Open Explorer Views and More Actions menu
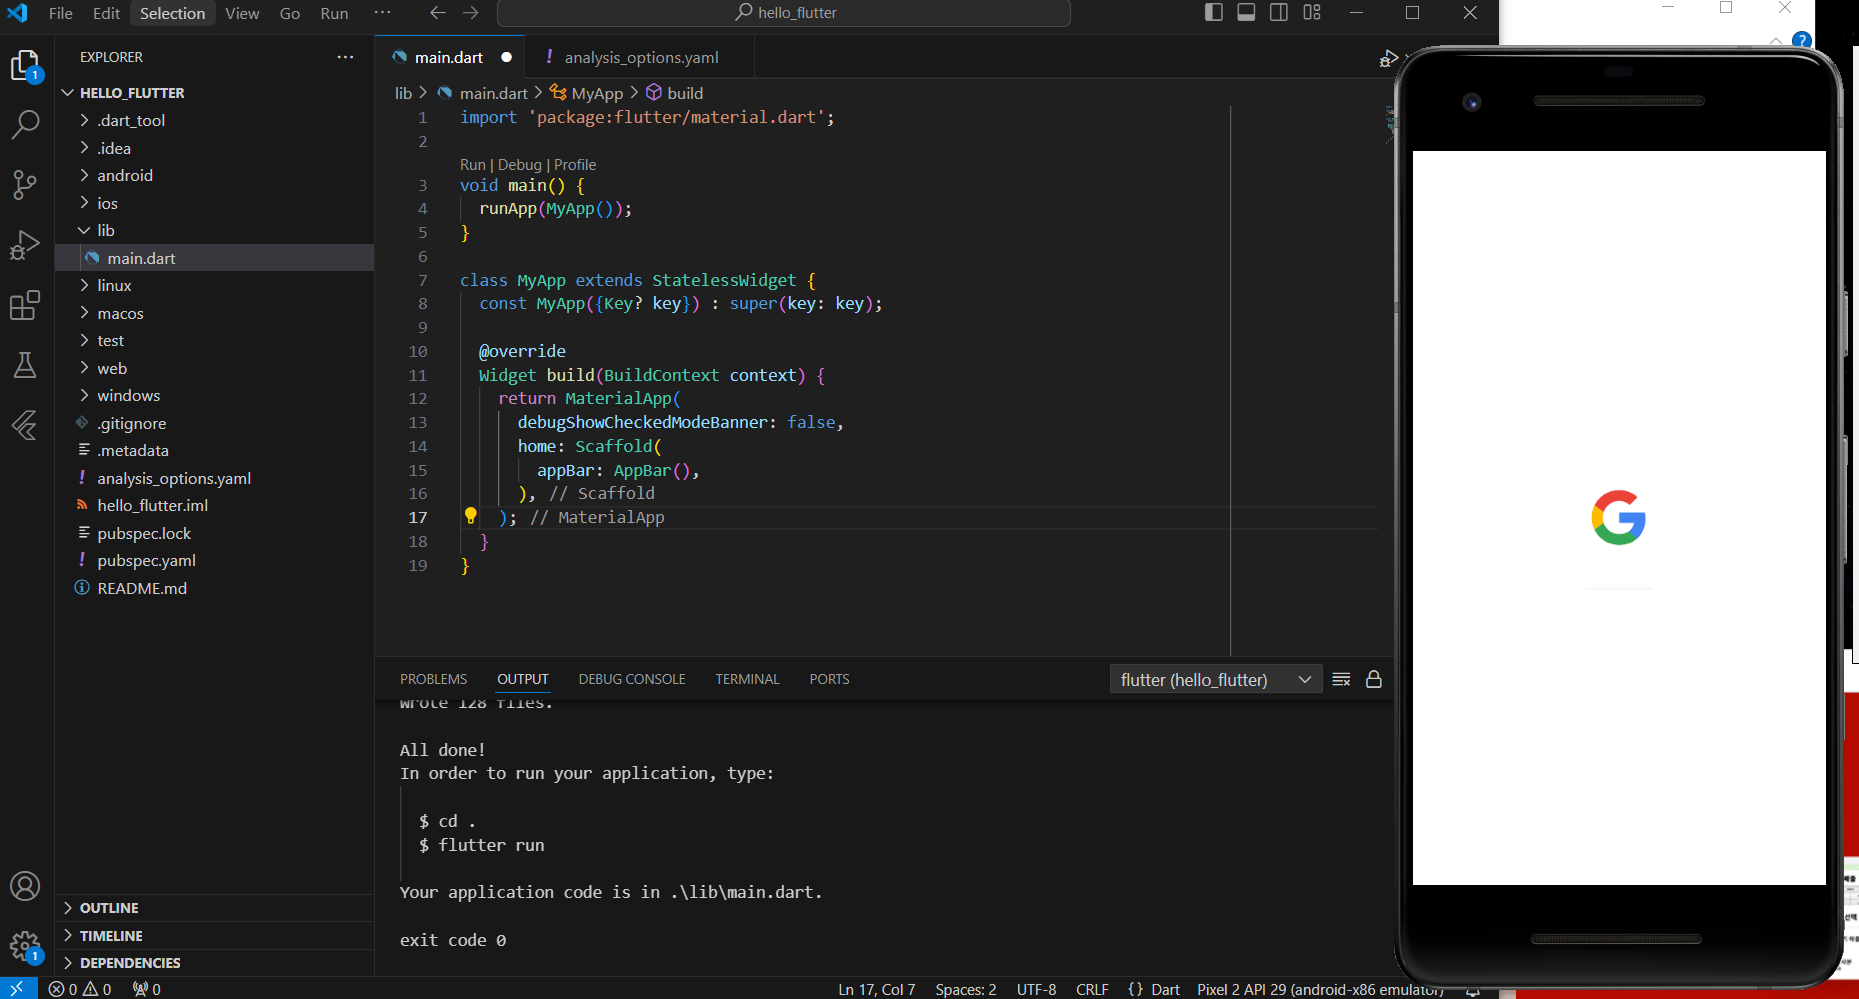1859x999 pixels. click(345, 57)
